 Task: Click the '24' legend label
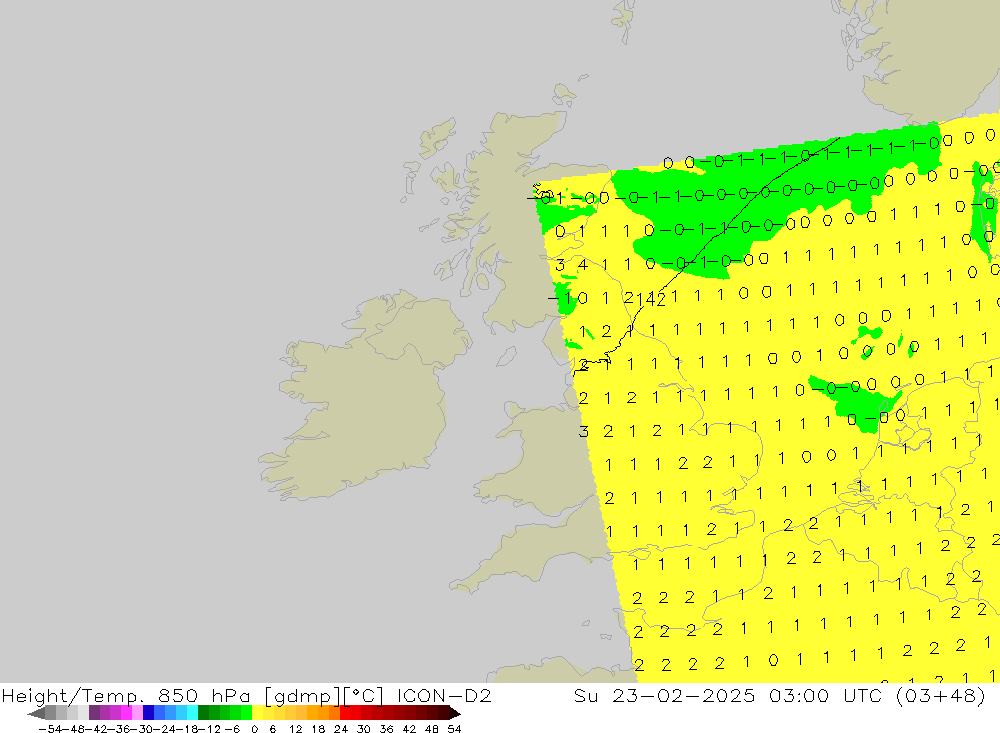click(341, 729)
